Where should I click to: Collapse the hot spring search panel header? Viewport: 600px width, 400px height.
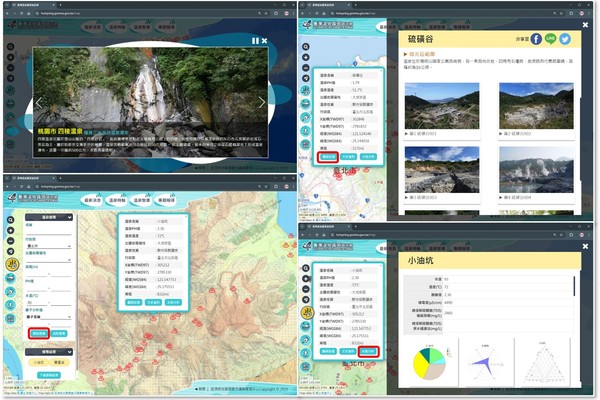click(x=49, y=217)
